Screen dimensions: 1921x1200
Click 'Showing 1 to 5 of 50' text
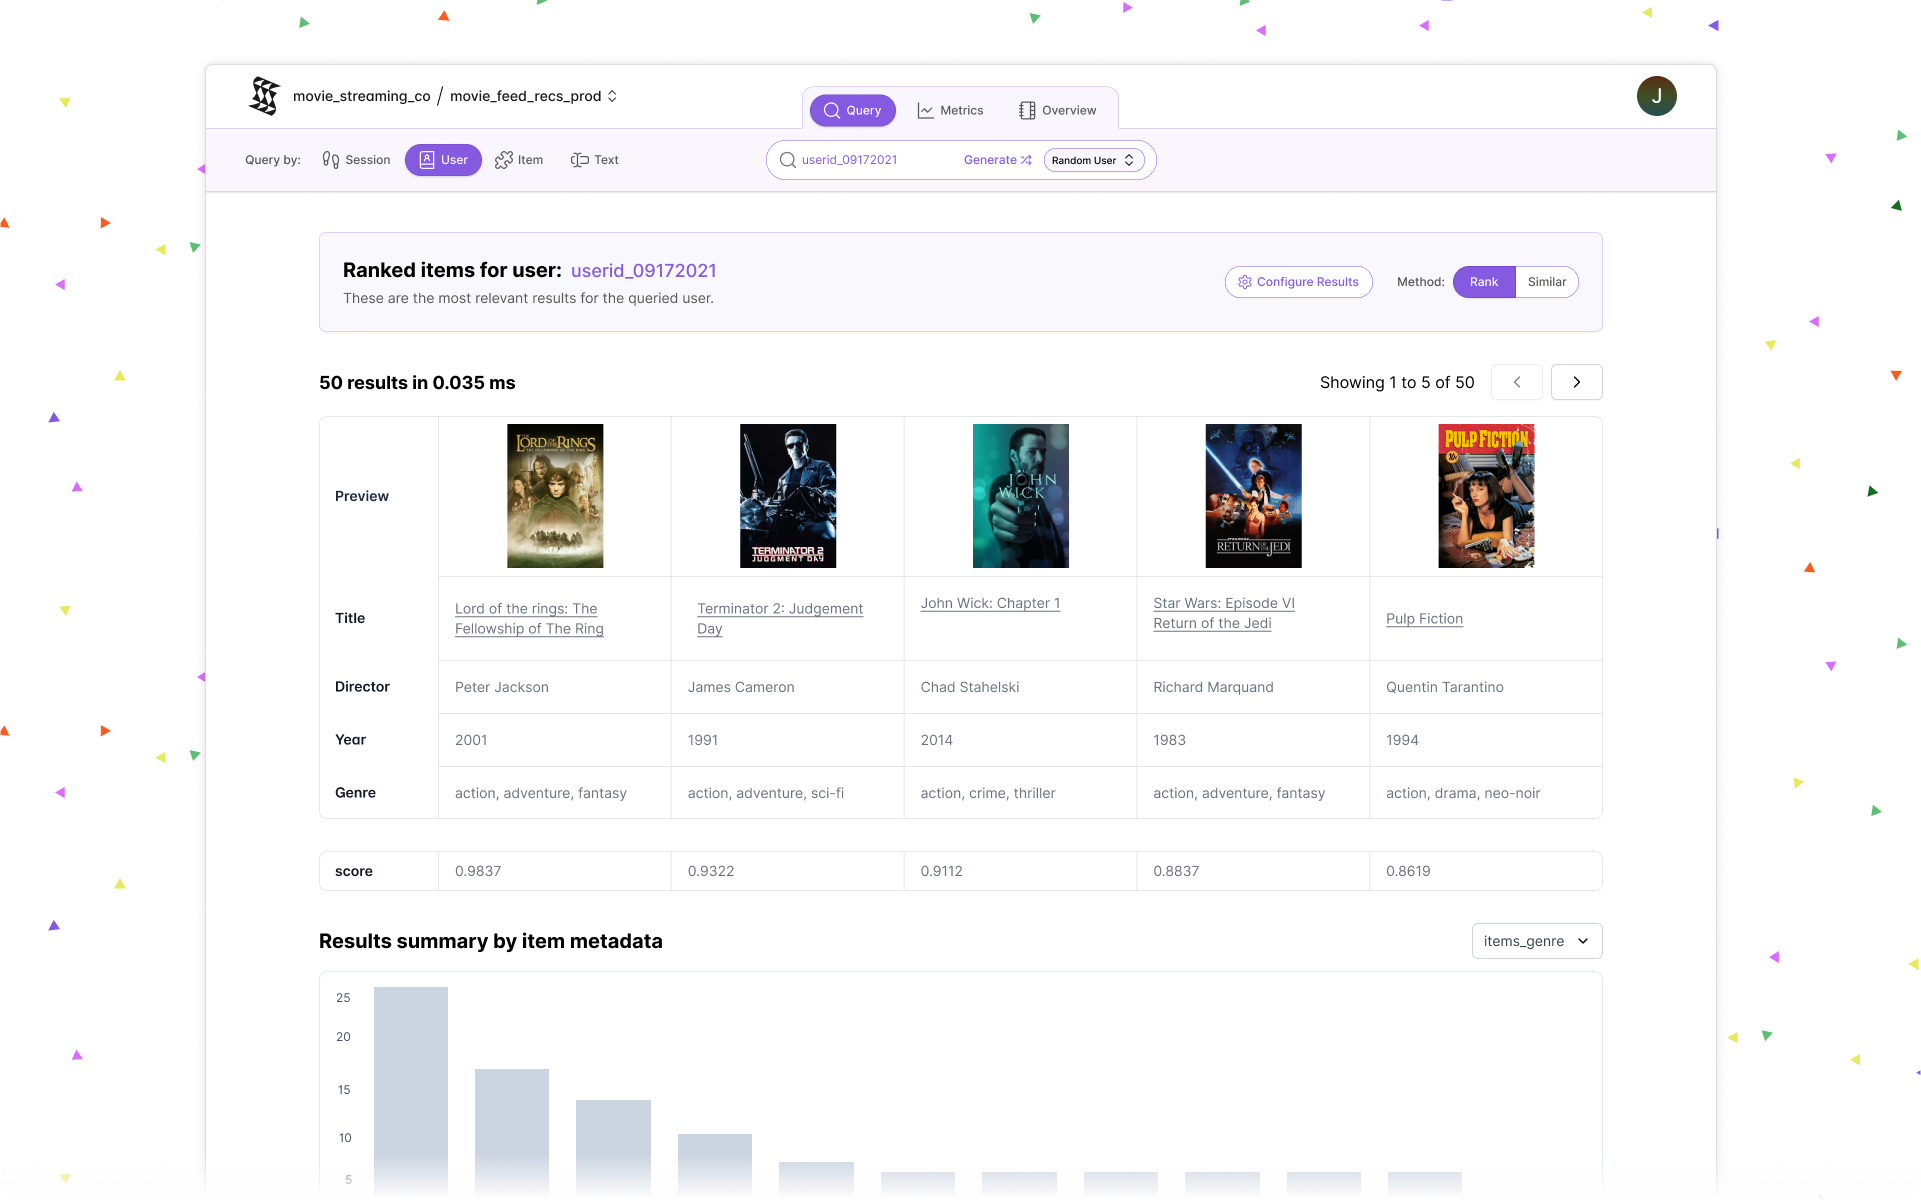click(1397, 382)
